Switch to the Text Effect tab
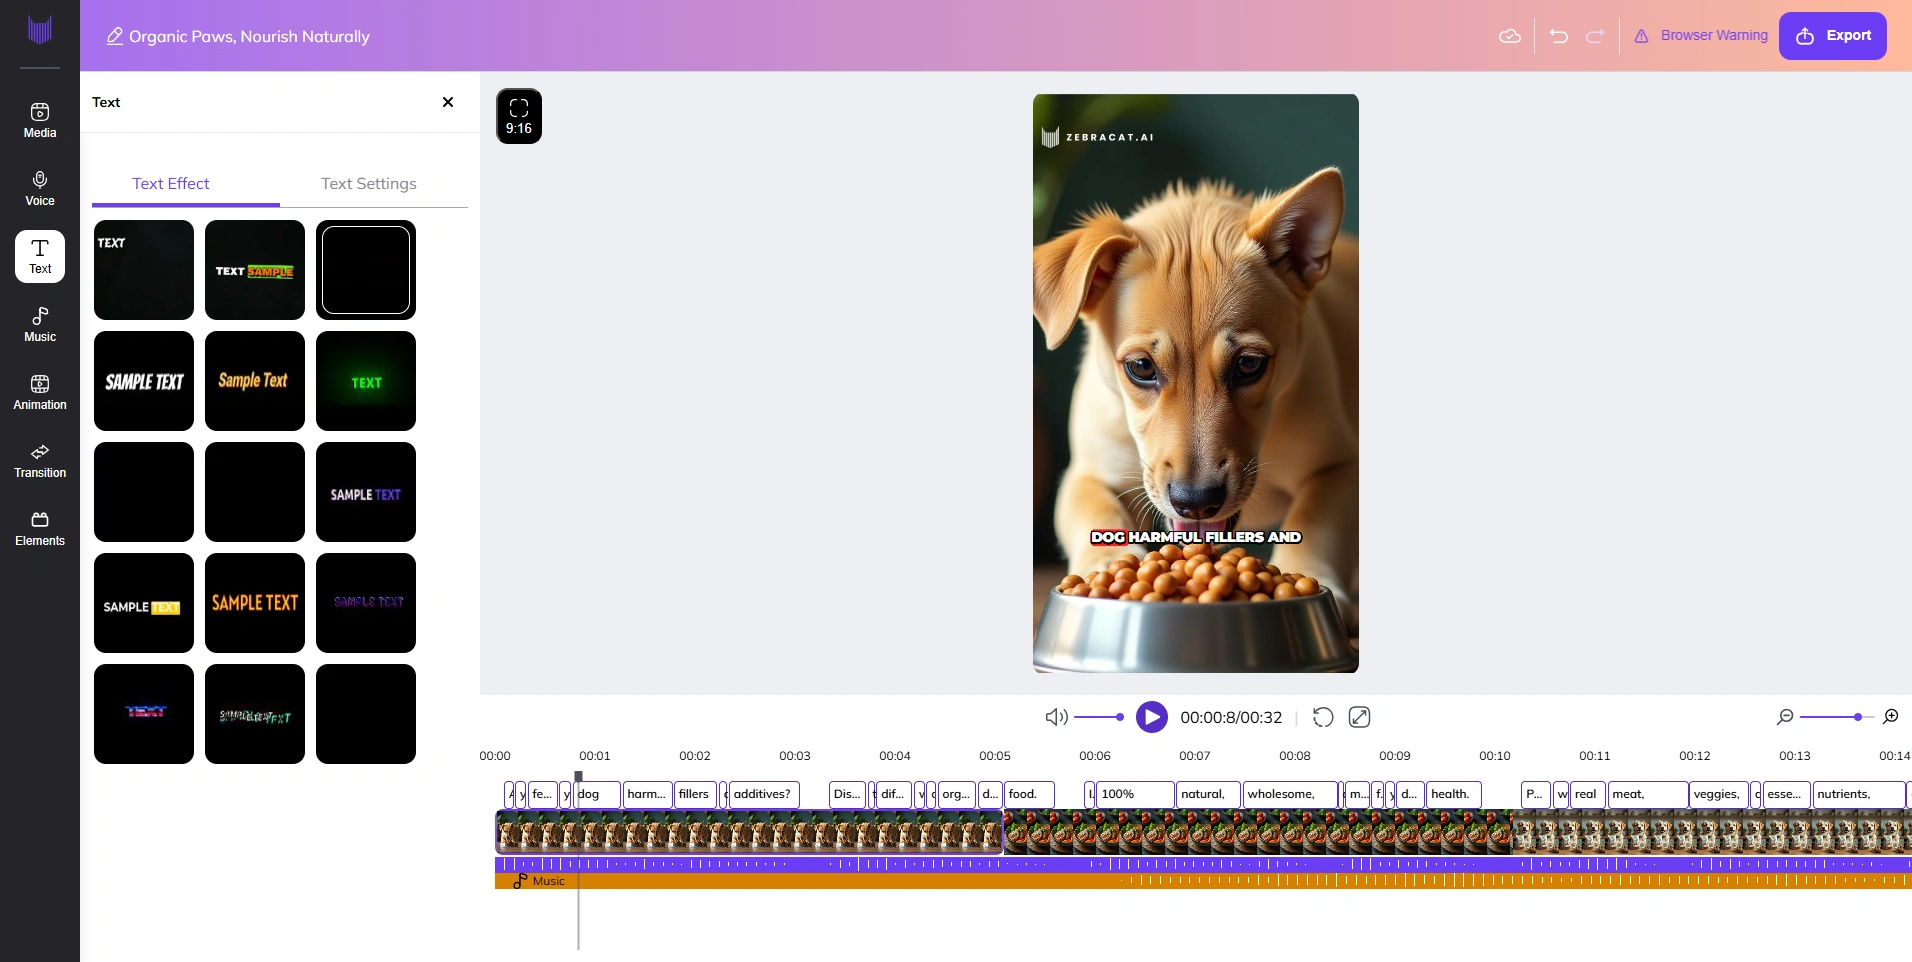The height and width of the screenshot is (962, 1912). click(x=171, y=184)
